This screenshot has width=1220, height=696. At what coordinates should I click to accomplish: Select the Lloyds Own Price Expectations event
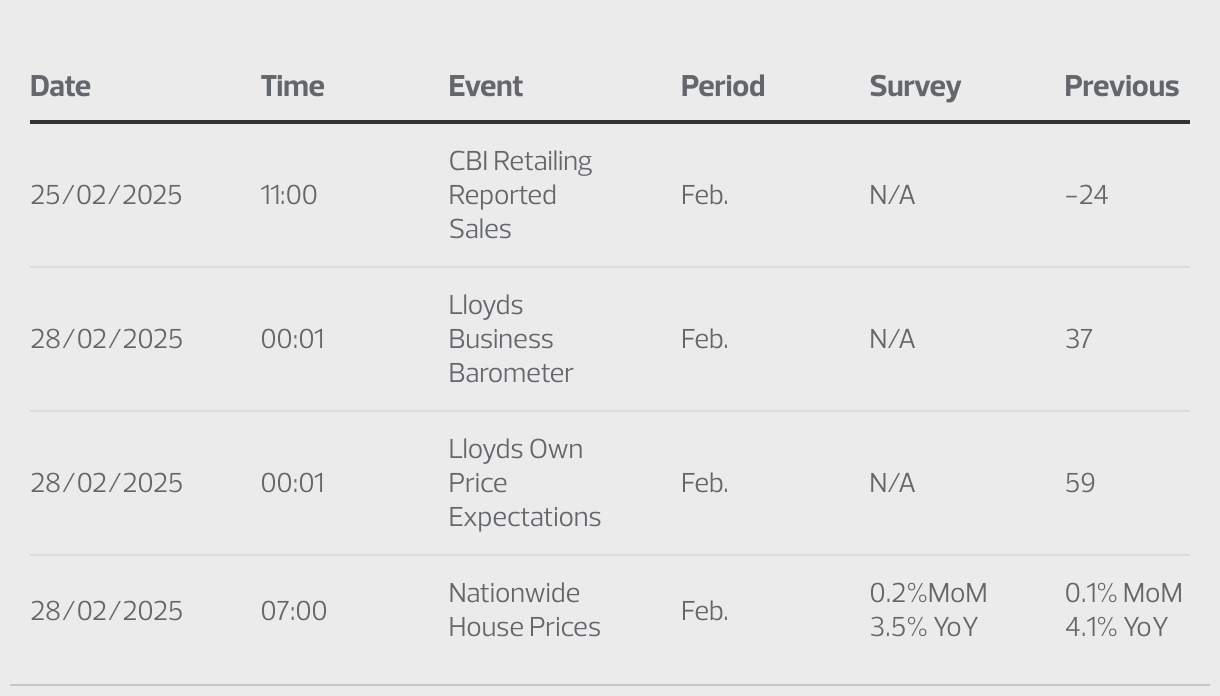pos(524,483)
